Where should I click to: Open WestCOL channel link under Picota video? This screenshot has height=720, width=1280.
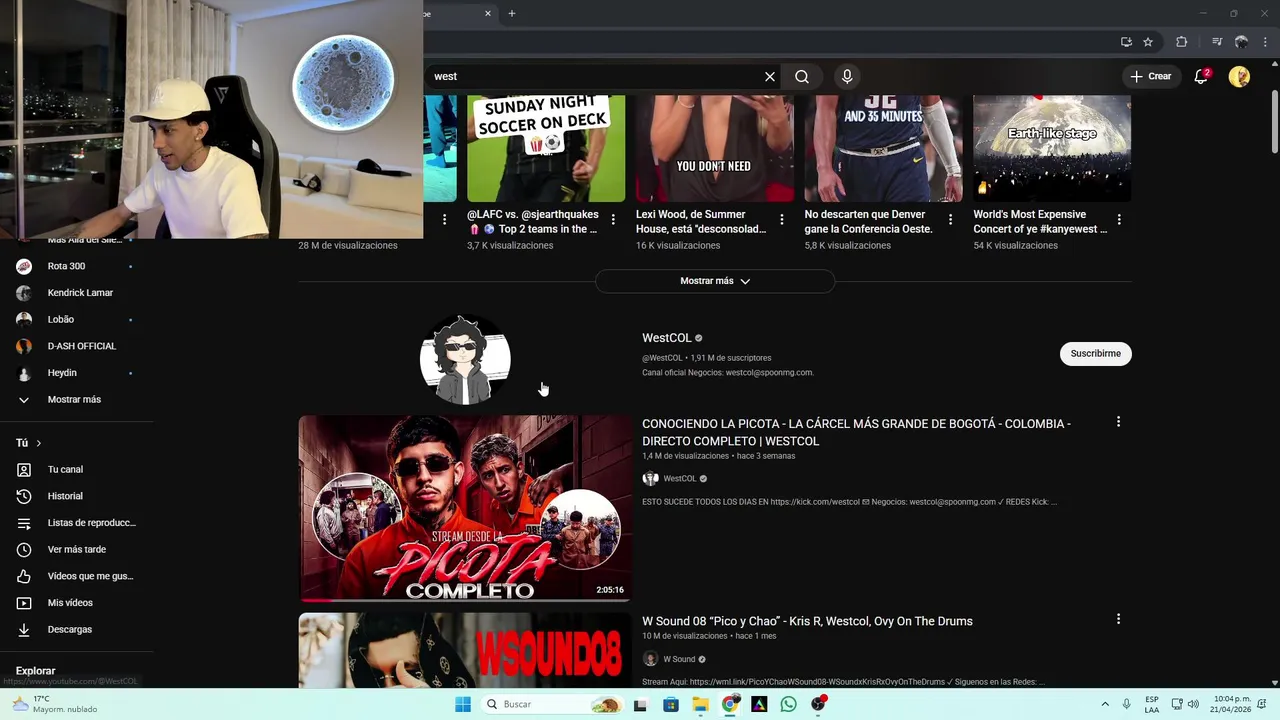[x=680, y=478]
